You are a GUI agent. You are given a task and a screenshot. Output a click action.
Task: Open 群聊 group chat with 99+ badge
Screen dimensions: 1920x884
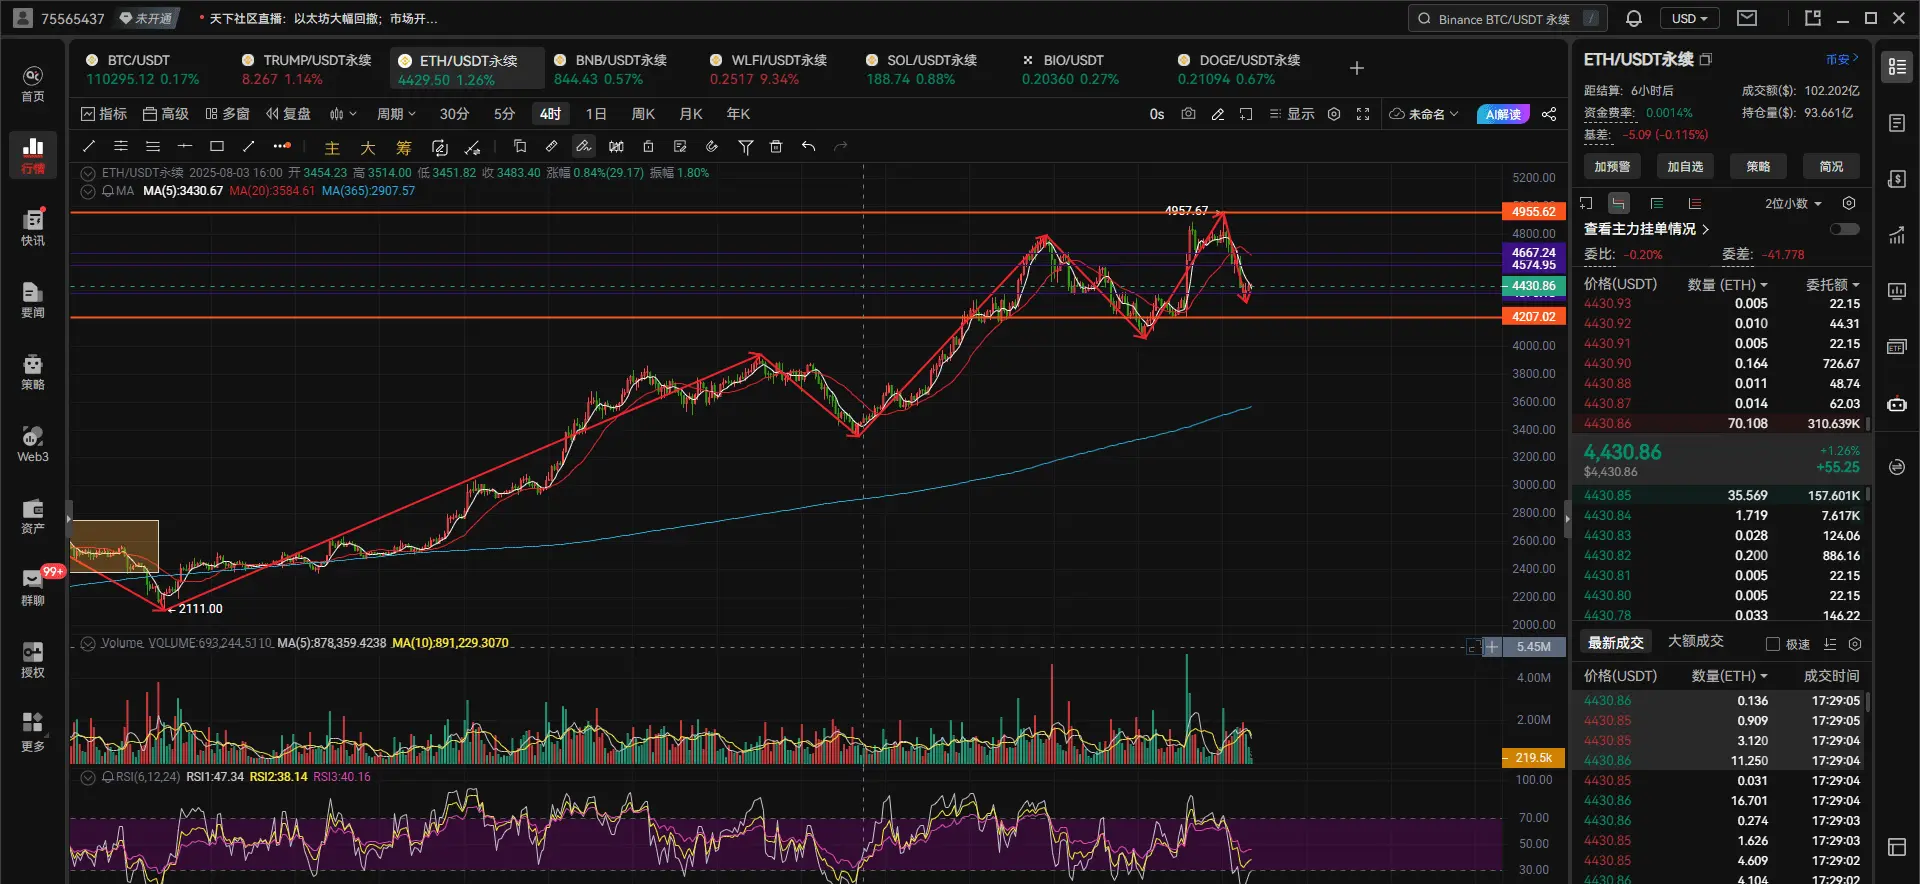click(33, 588)
